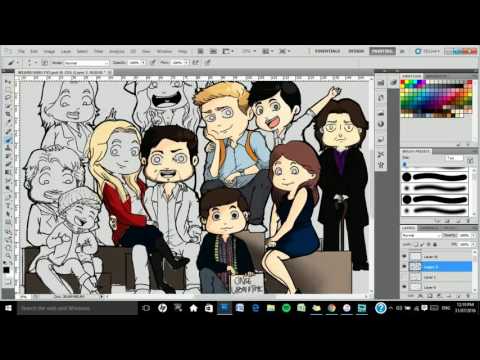This screenshot has width=480, height=360.
Task: Enable airbrush mode in options bar
Action: [195, 62]
